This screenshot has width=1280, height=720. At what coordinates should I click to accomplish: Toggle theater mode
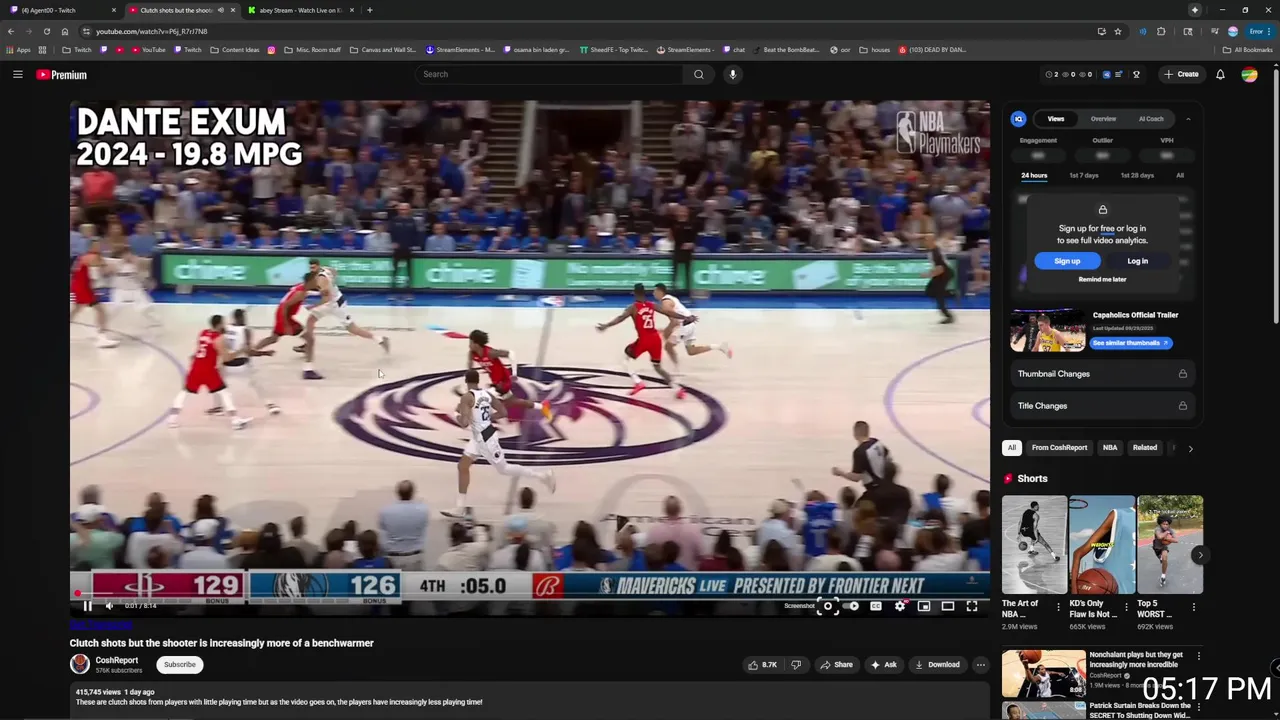[948, 606]
